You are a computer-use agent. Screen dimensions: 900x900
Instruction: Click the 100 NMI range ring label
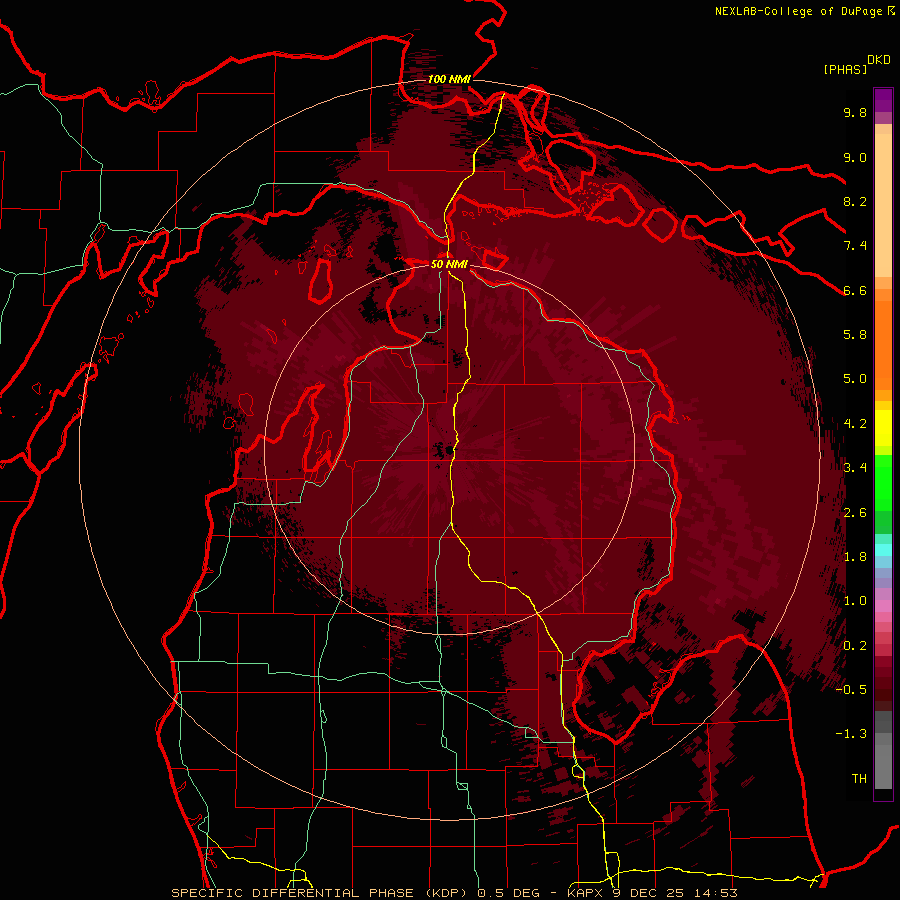(449, 79)
